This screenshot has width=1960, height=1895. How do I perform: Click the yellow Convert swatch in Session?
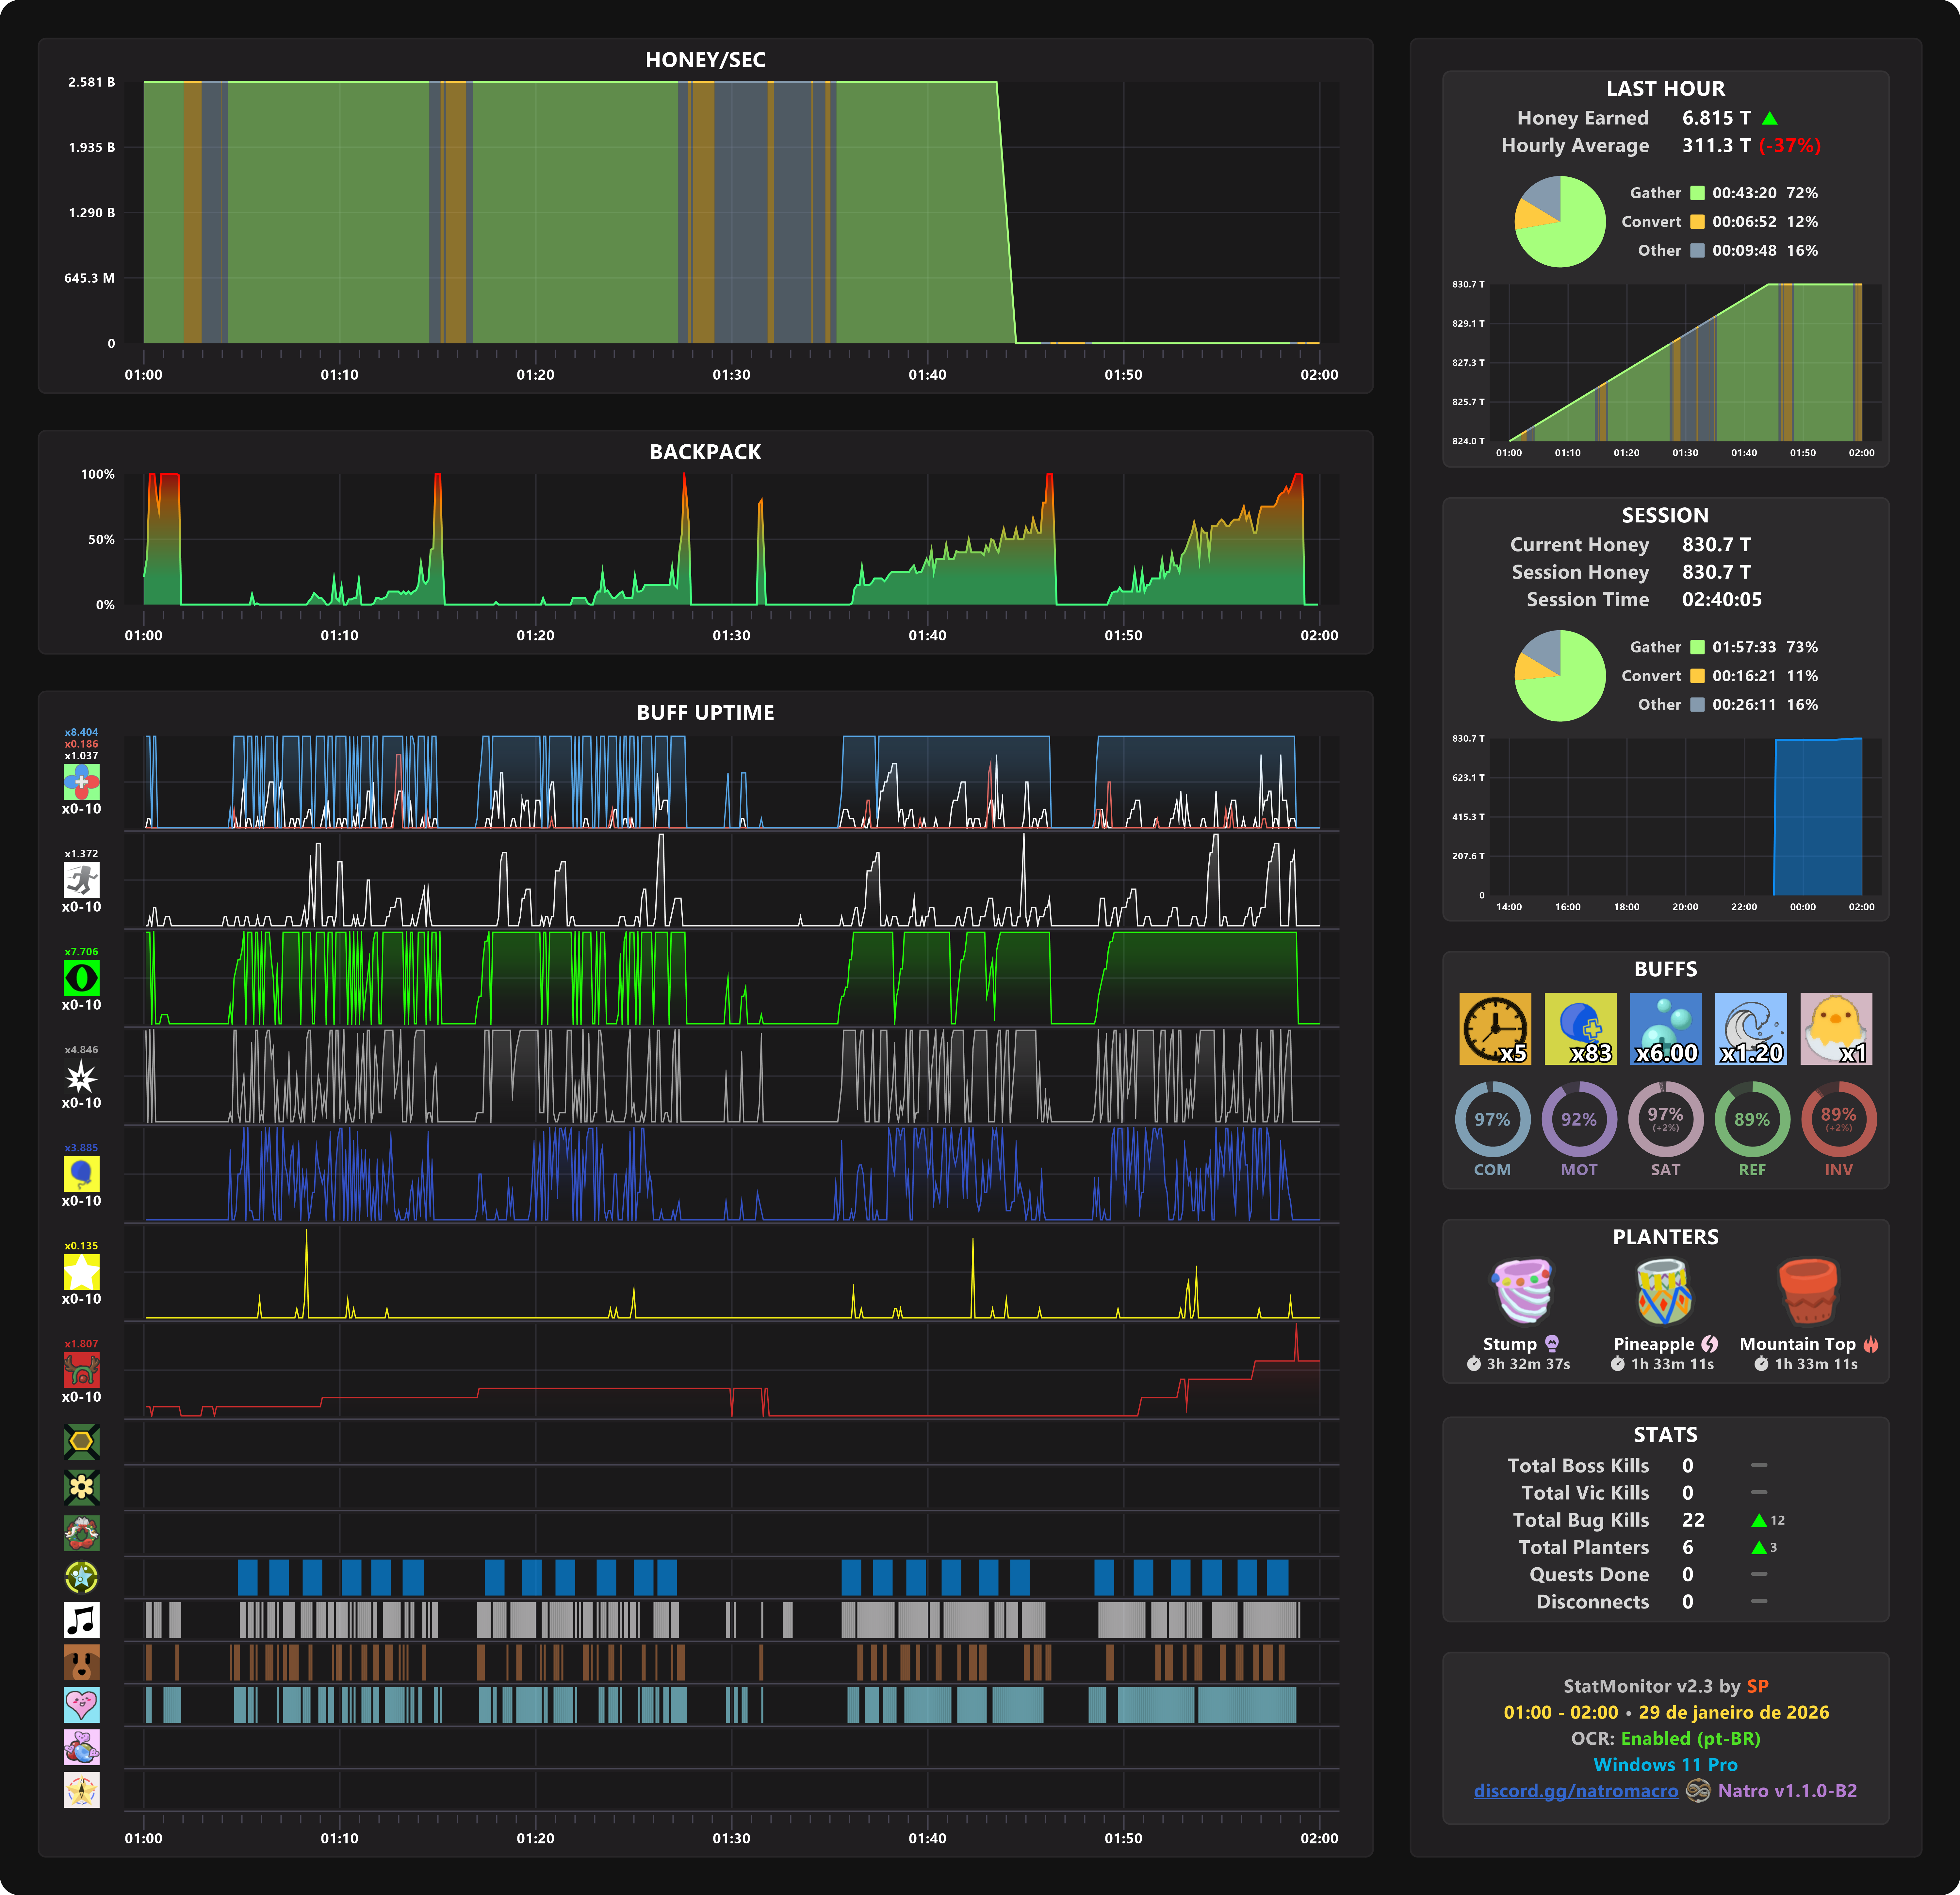(1697, 676)
